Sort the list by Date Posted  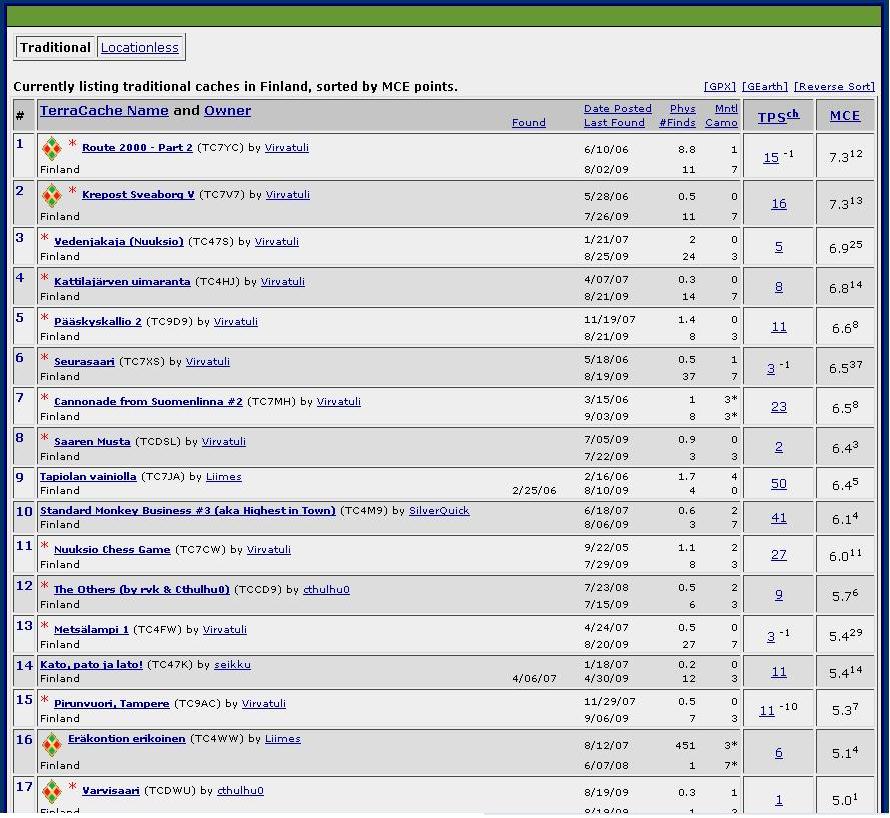click(x=617, y=108)
